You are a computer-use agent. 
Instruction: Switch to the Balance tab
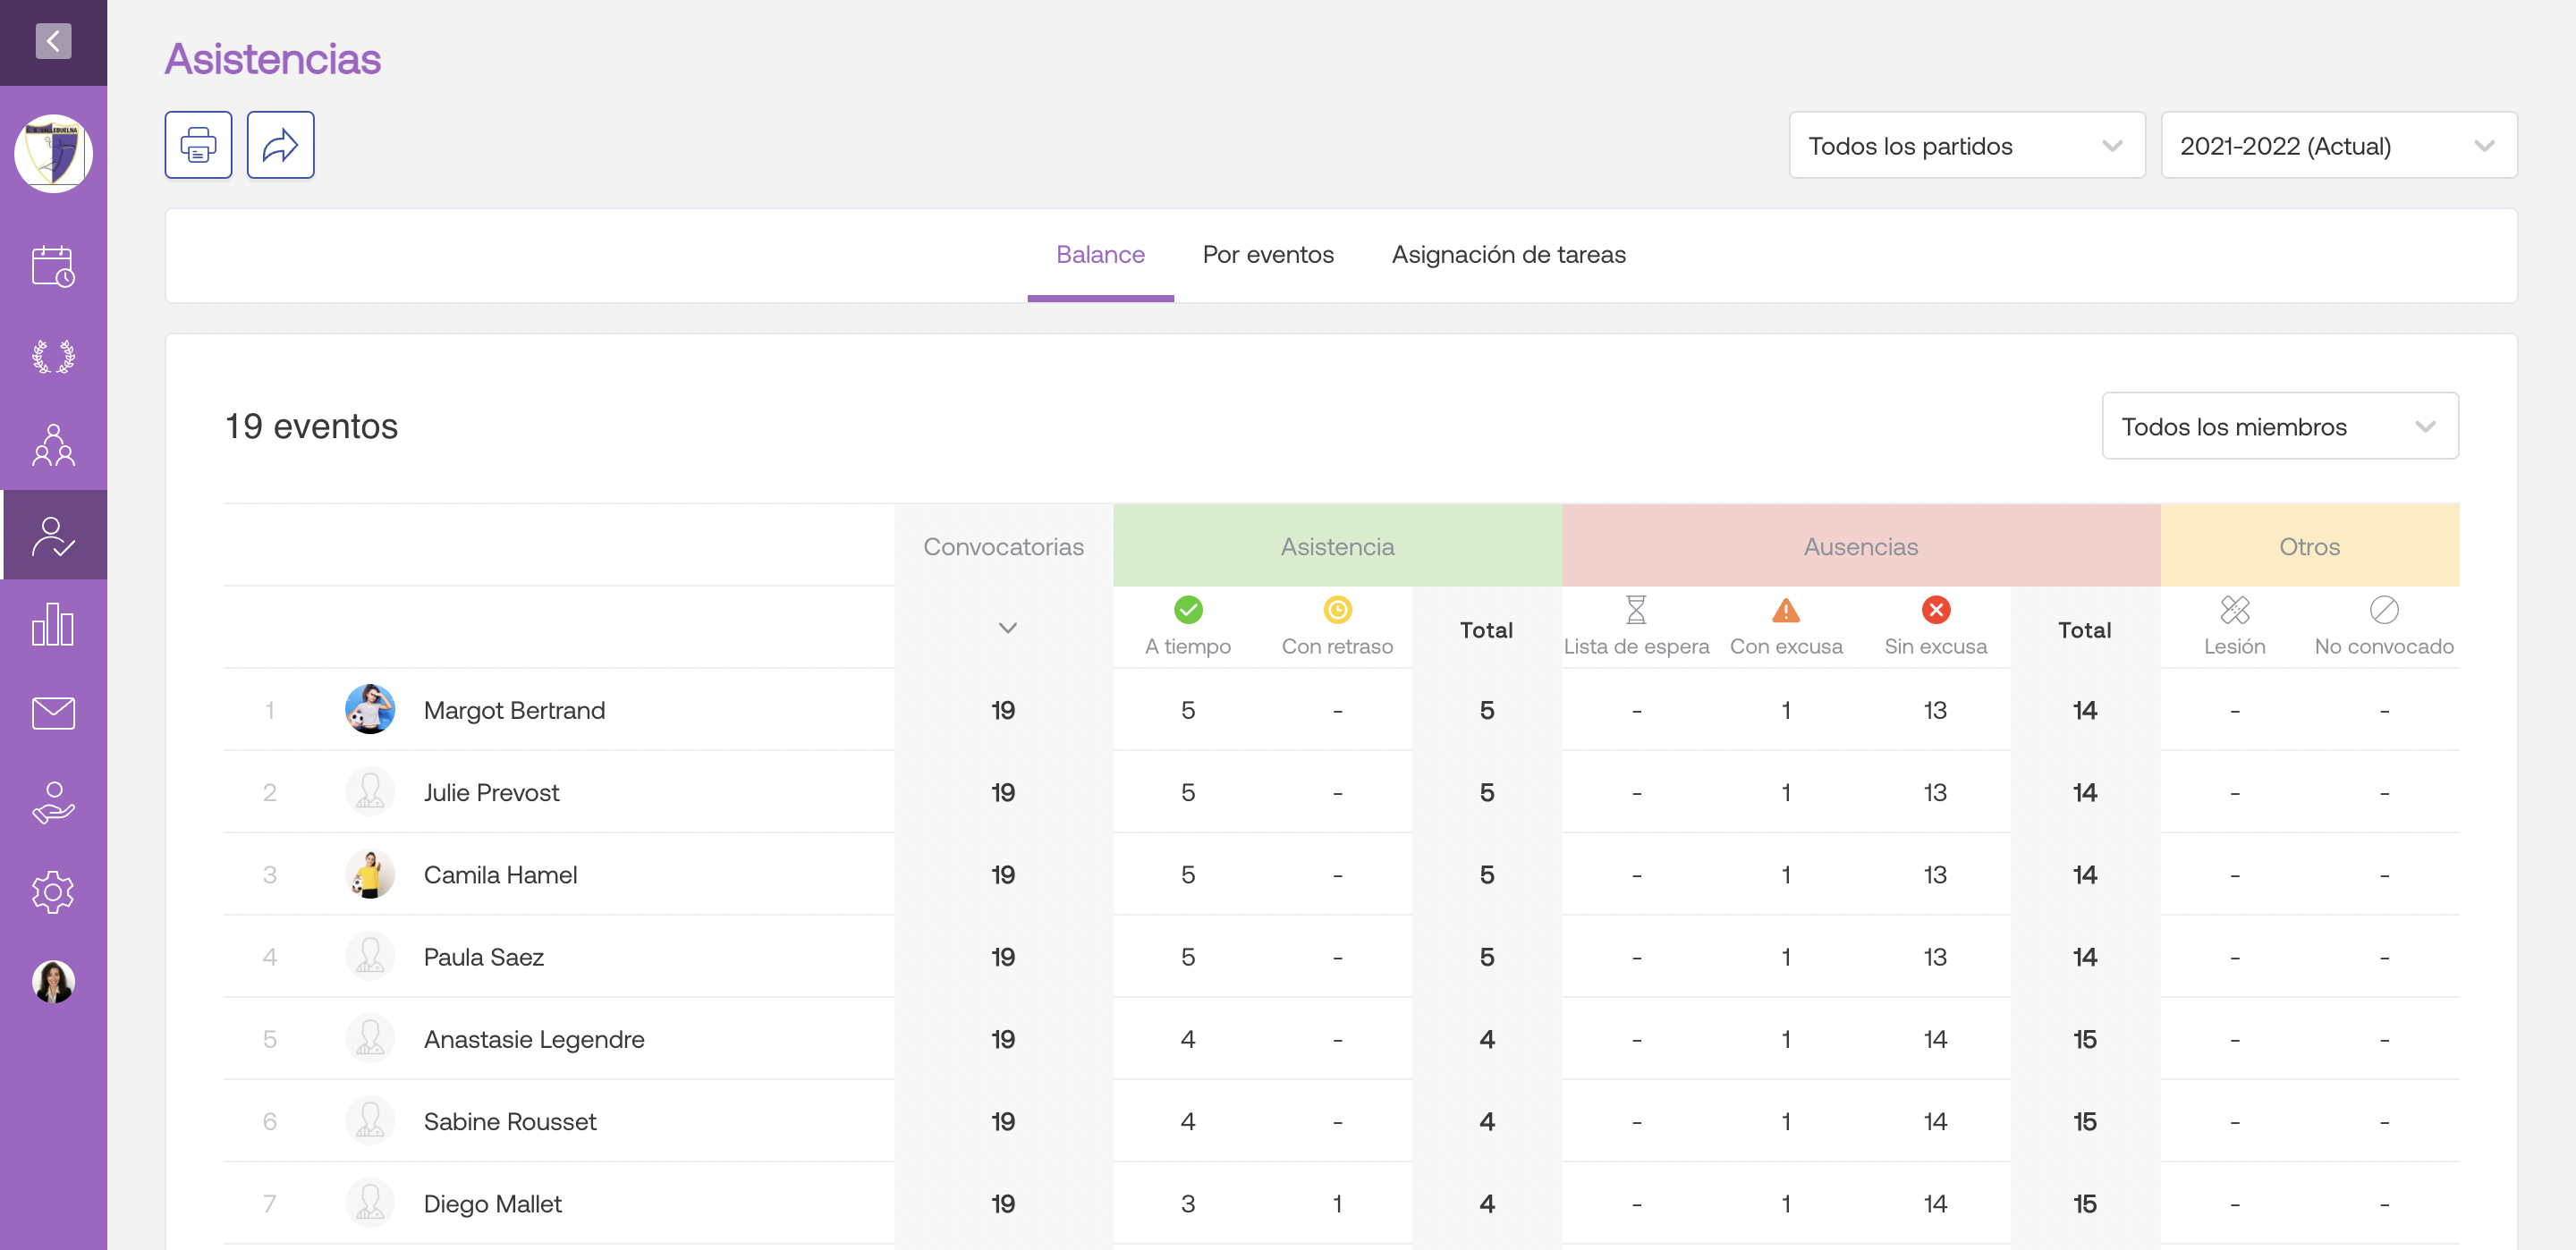[x=1100, y=255]
